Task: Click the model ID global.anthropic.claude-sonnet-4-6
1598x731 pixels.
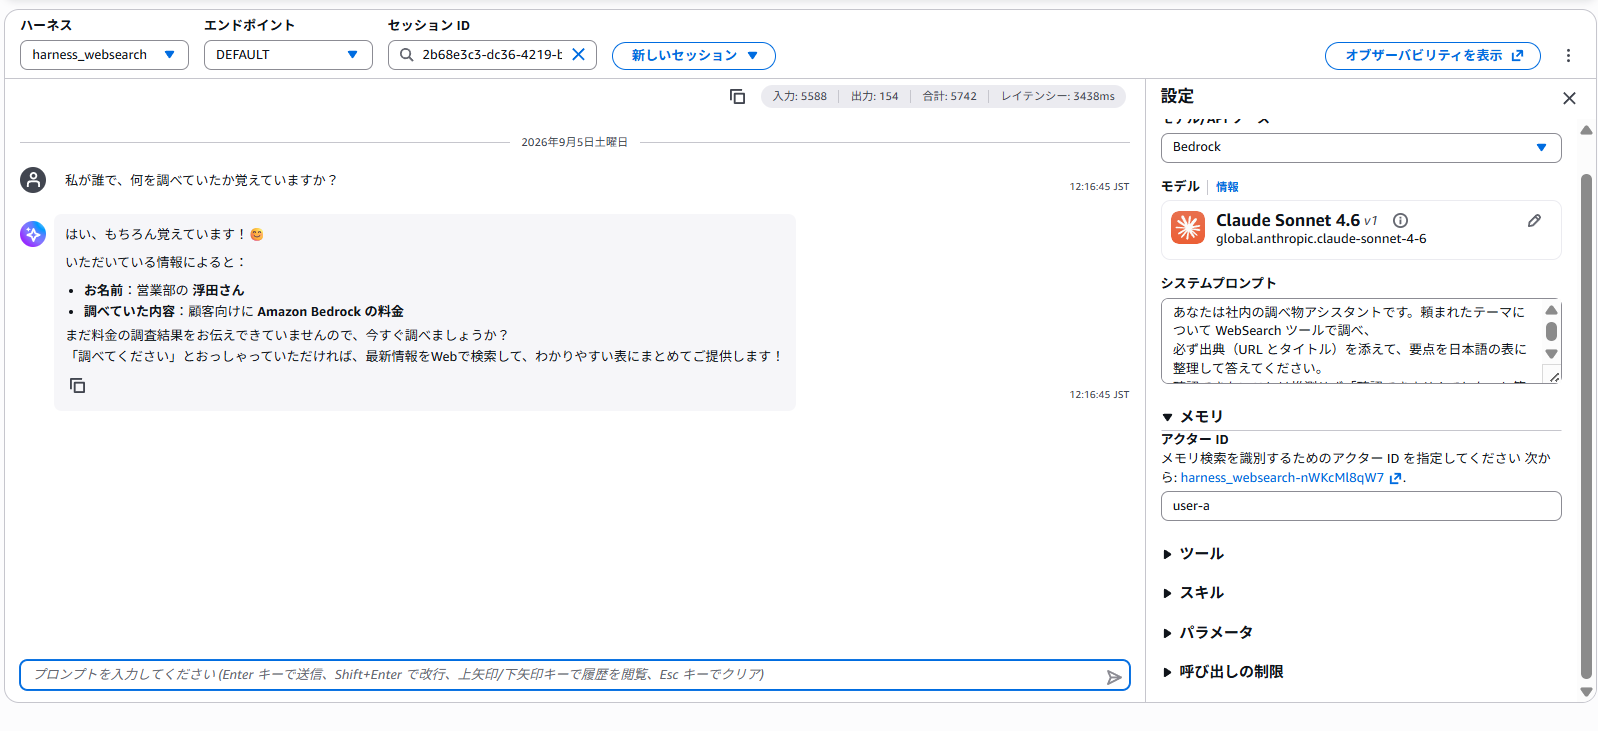Action: [1321, 239]
